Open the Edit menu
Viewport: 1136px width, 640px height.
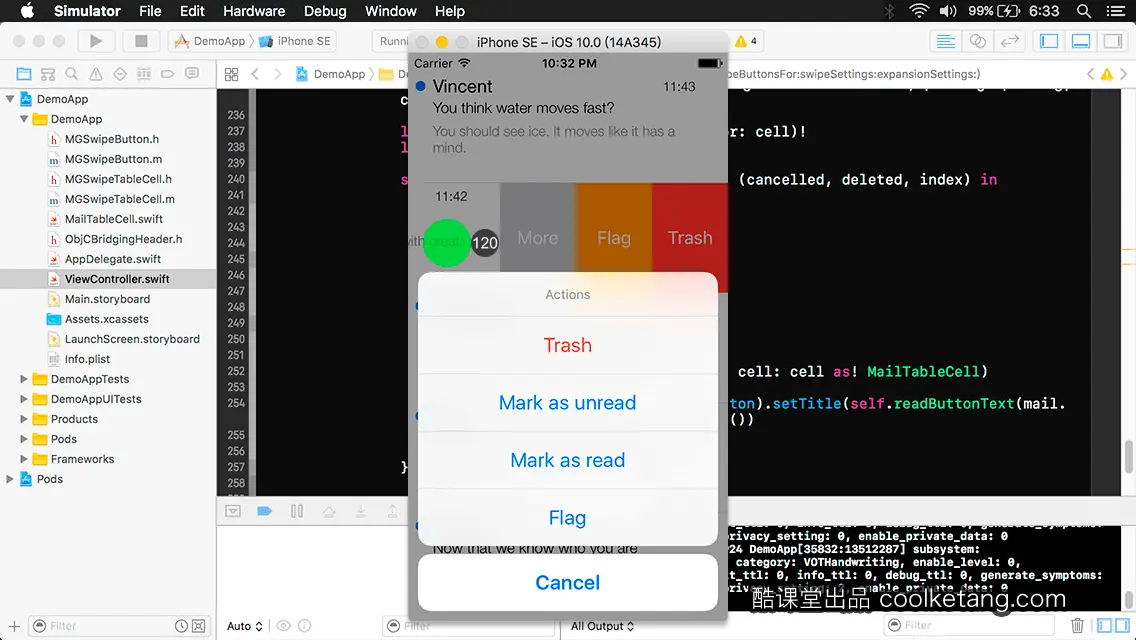(x=192, y=11)
